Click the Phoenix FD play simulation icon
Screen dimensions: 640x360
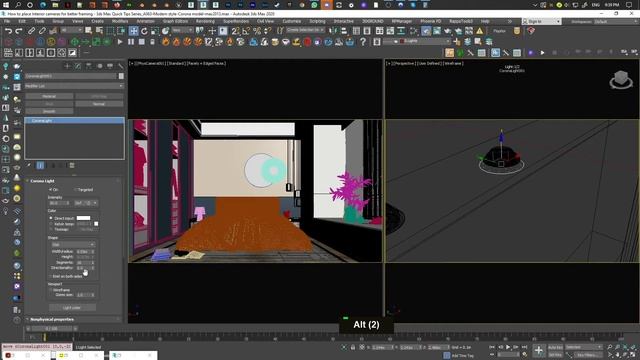[x=120, y=42]
